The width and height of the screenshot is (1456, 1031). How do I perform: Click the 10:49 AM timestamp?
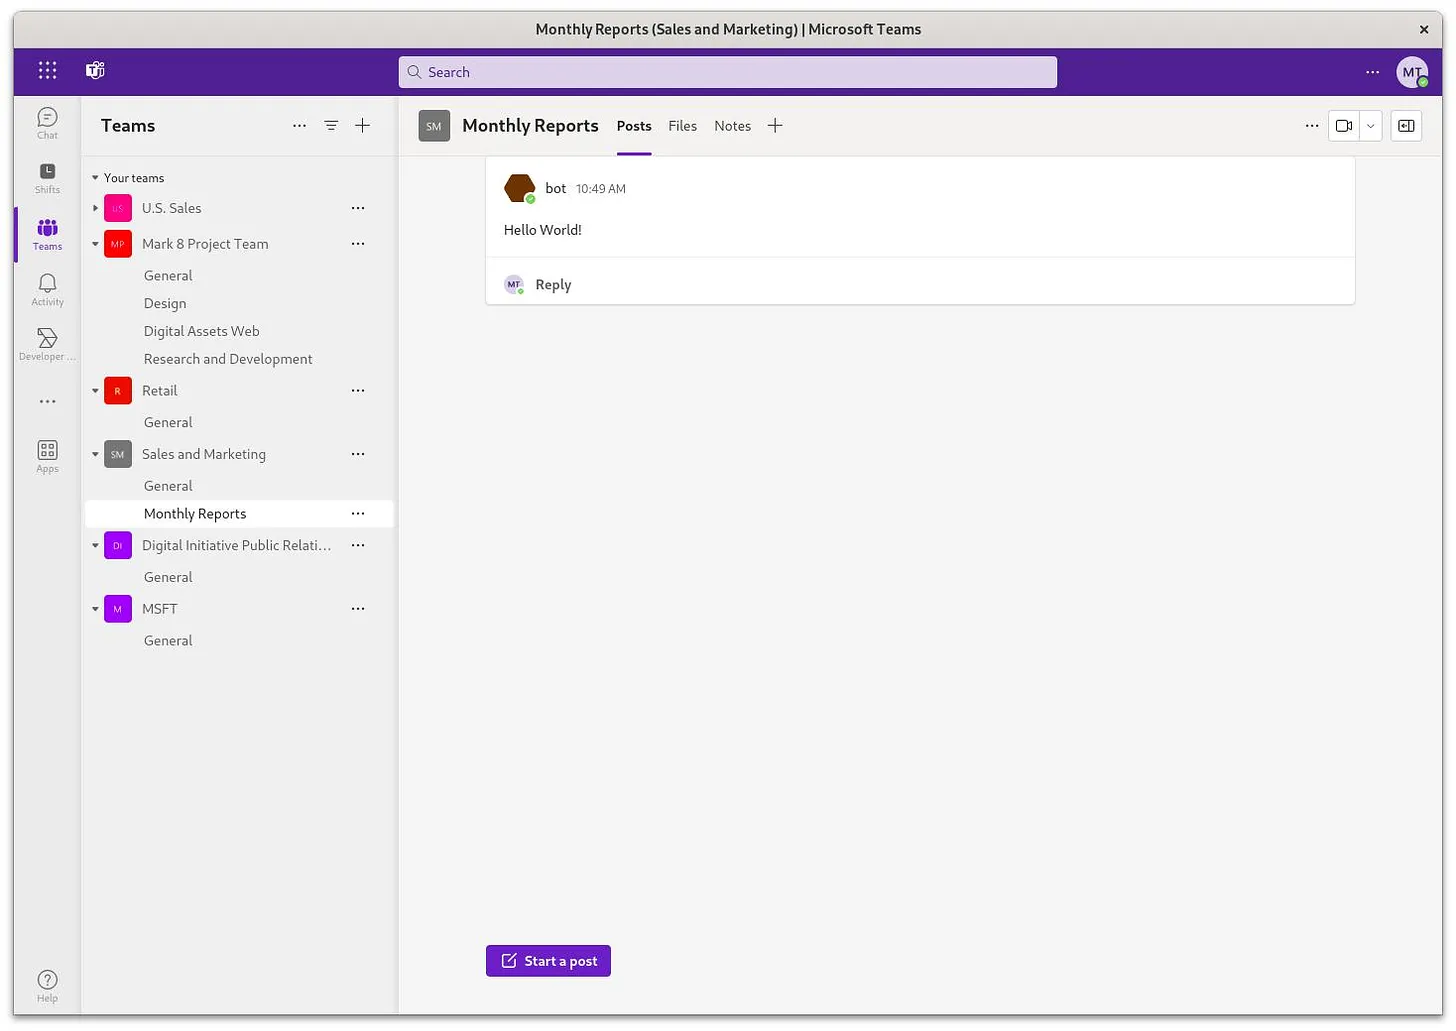(x=601, y=189)
